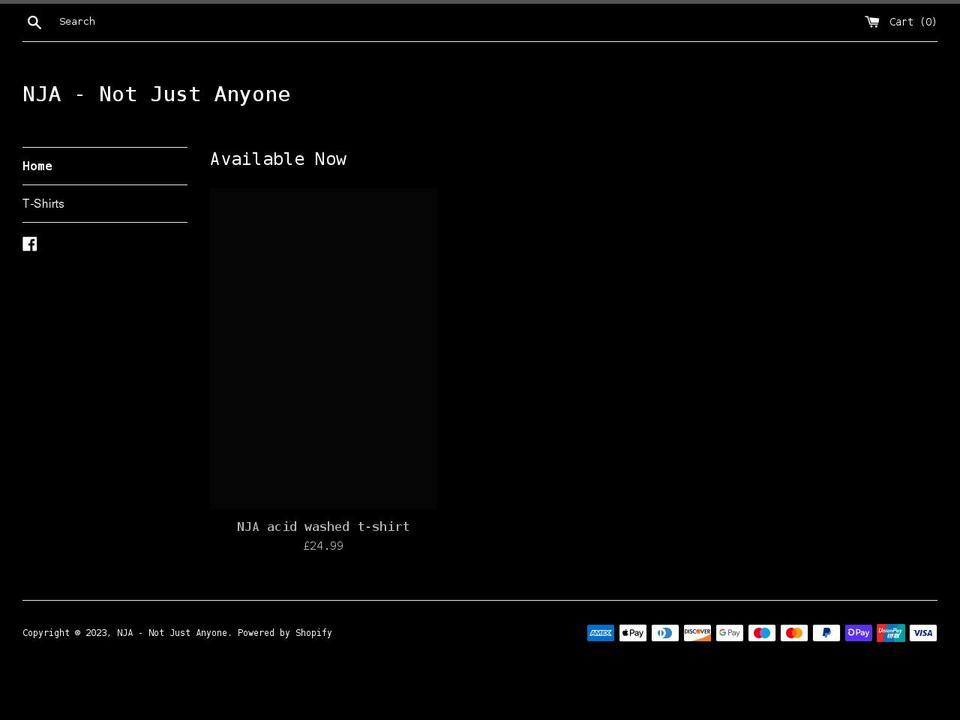Click the Available Now heading
960x720 pixels.
279,159
